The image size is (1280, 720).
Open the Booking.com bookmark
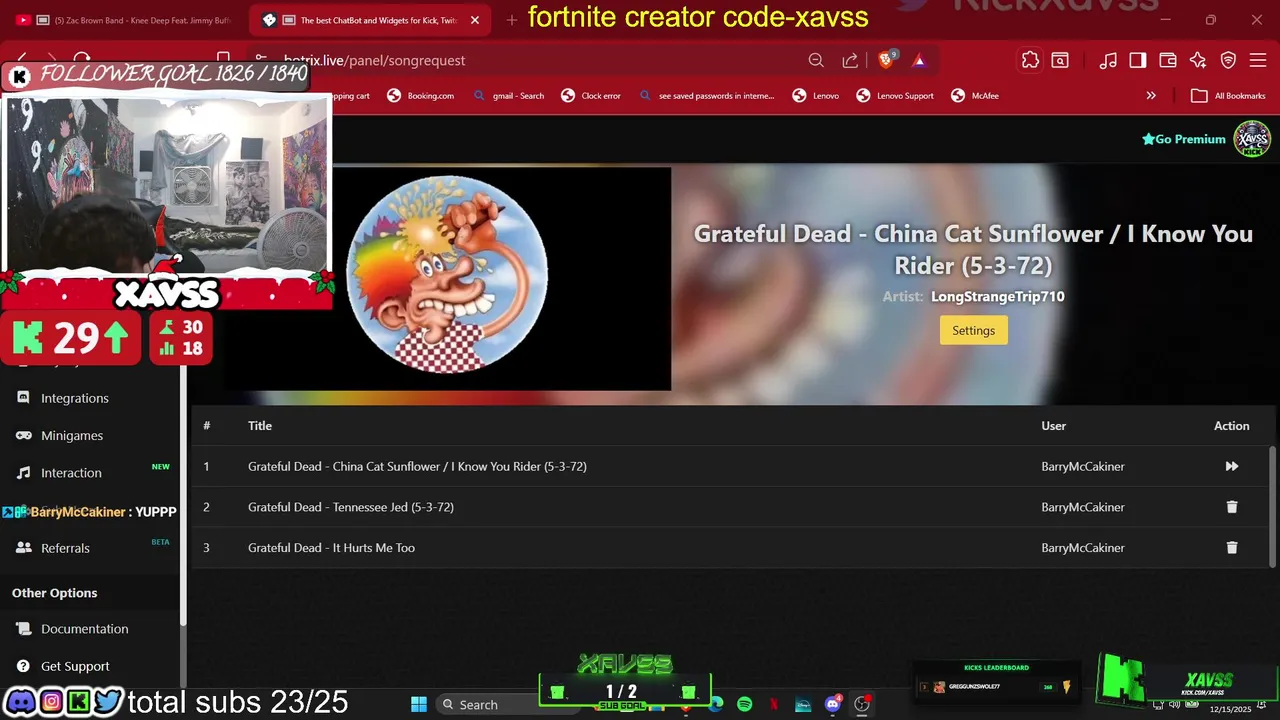[x=421, y=96]
